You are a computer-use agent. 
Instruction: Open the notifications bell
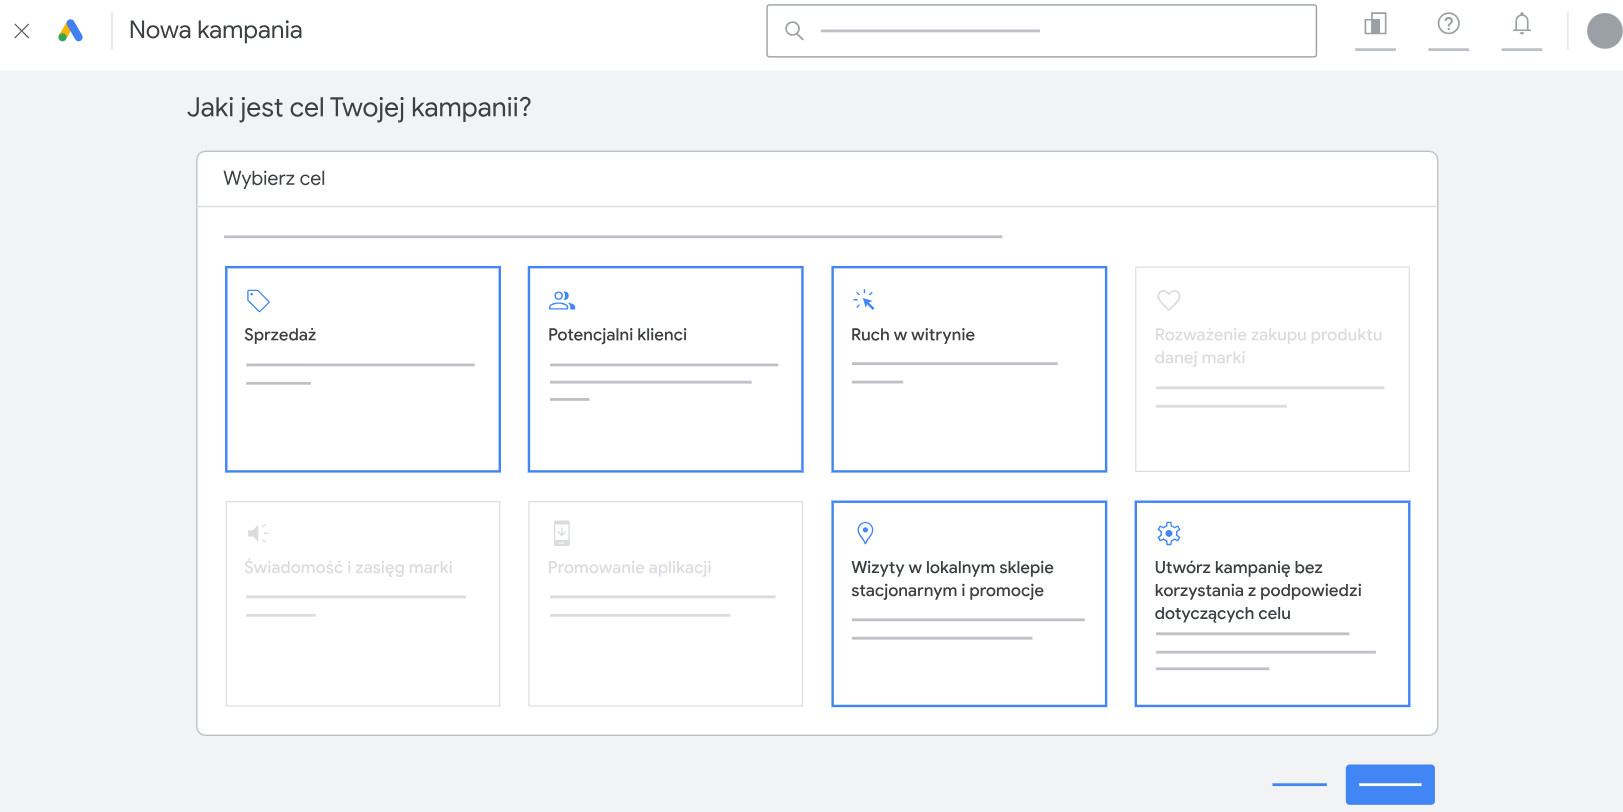click(x=1521, y=24)
